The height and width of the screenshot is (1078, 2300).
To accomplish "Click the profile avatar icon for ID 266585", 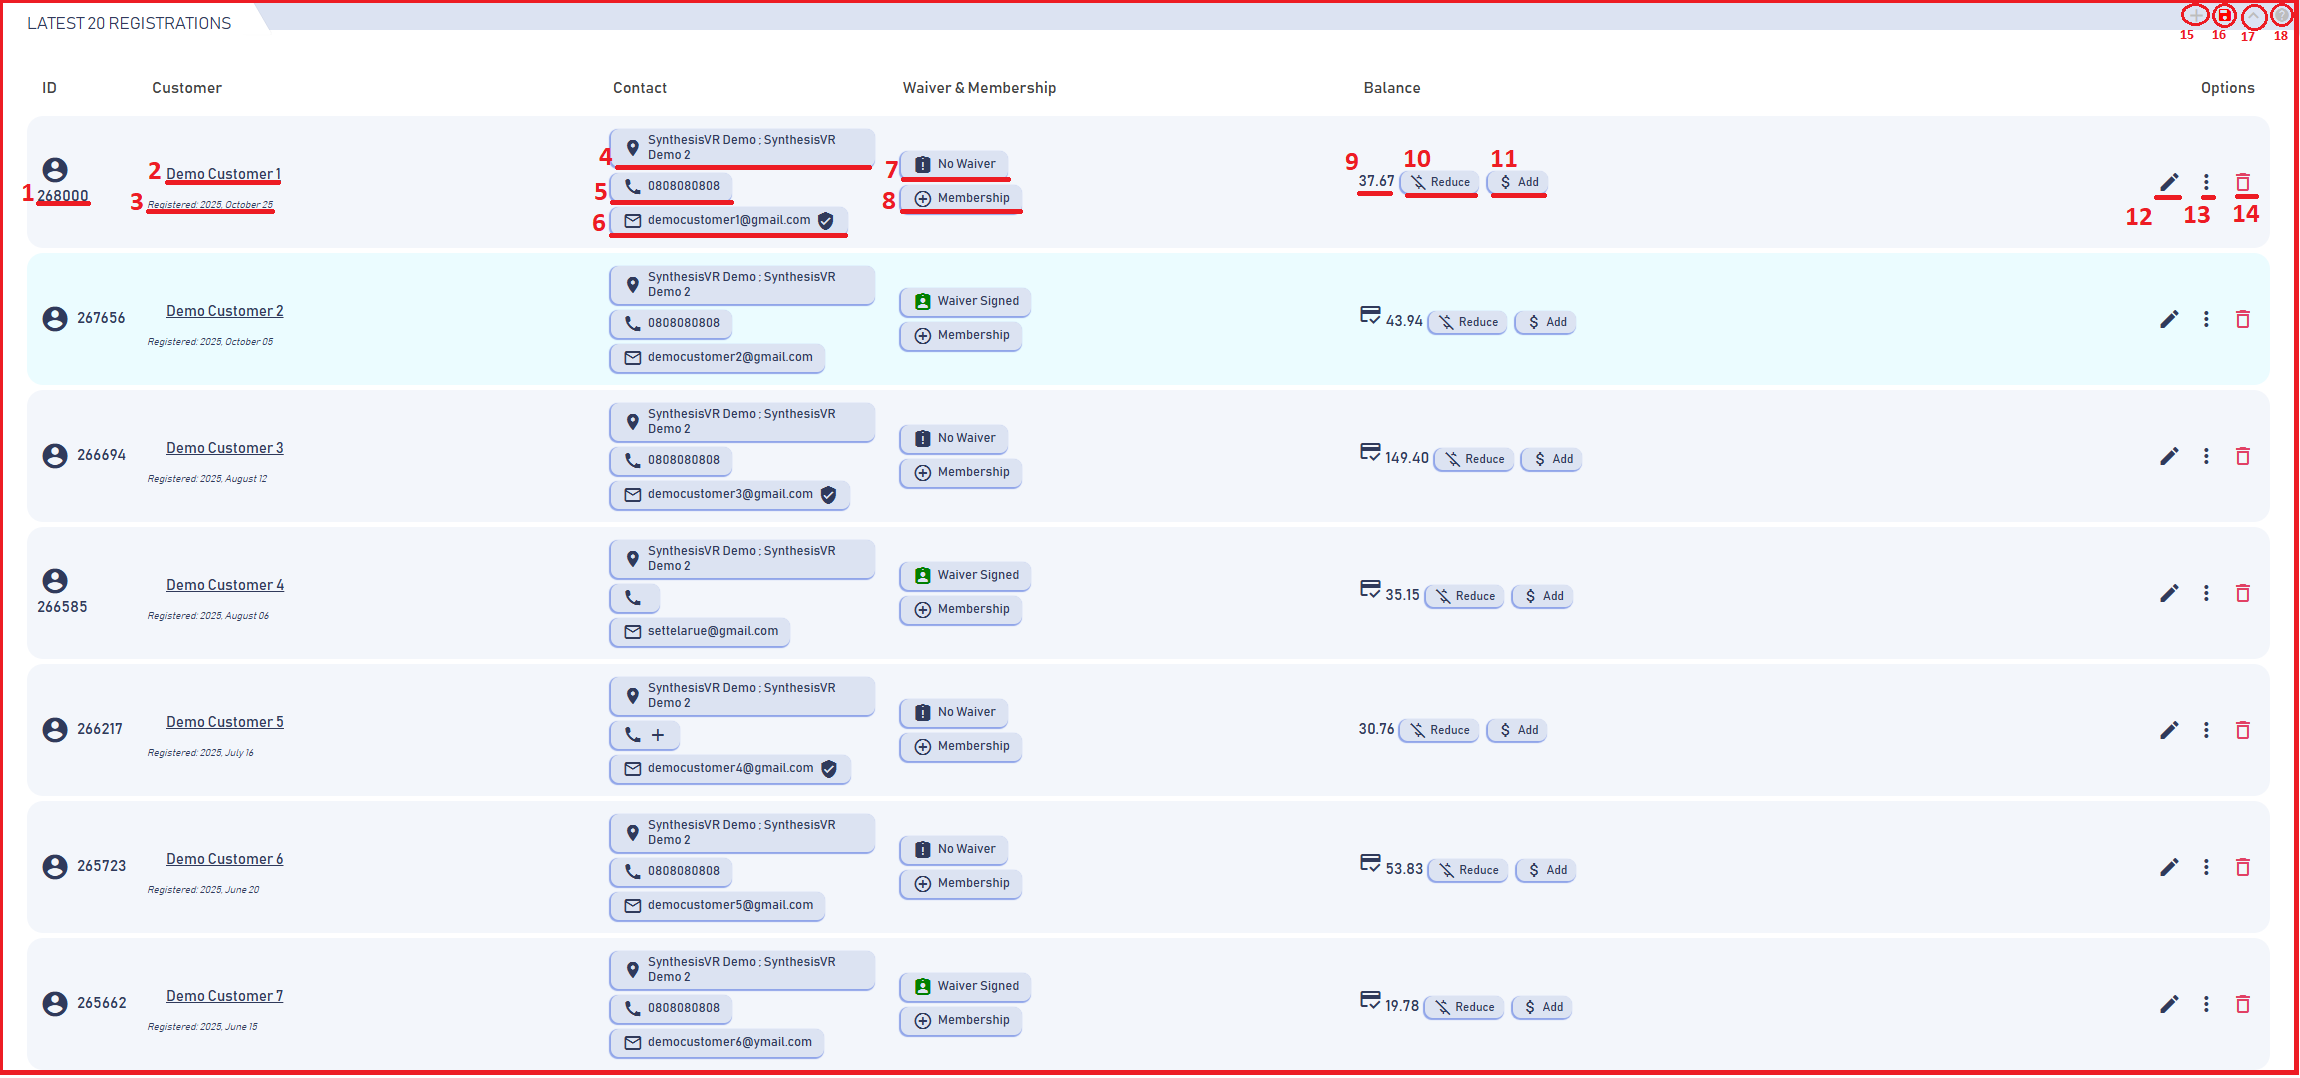I will coord(55,581).
